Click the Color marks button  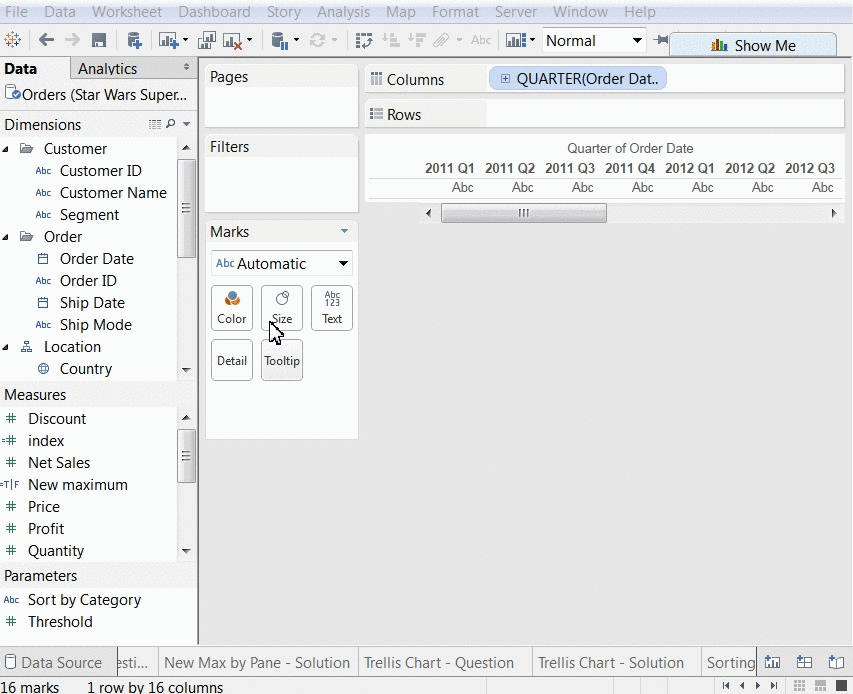pos(232,308)
